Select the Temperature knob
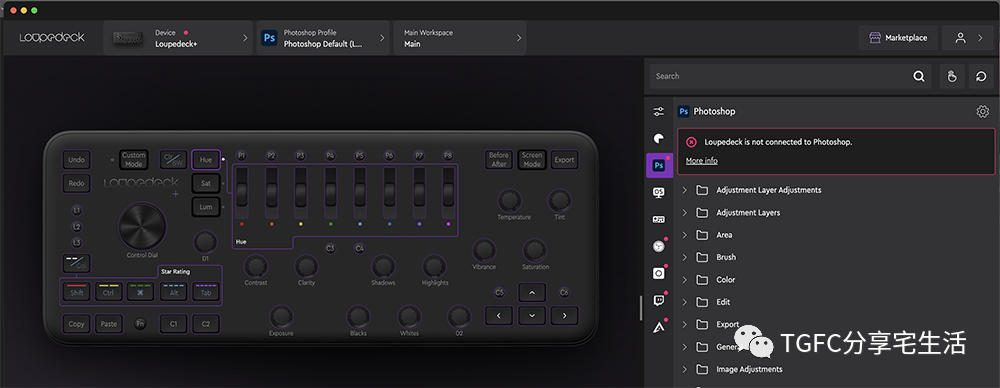 click(510, 200)
